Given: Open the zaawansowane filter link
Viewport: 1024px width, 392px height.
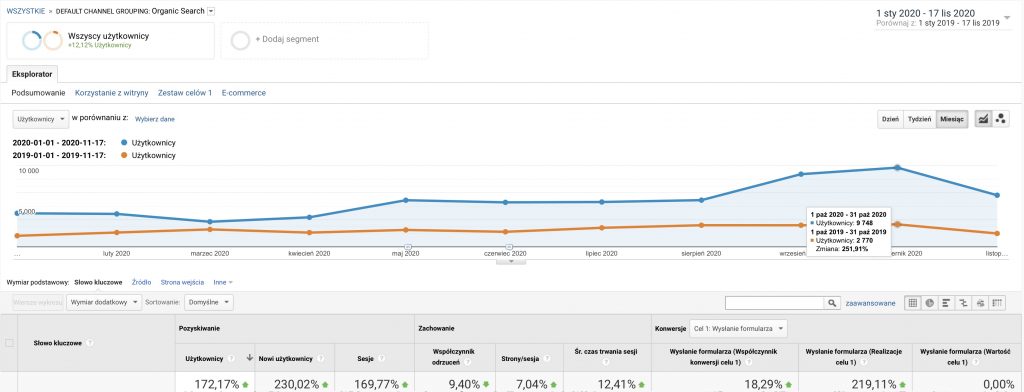Looking at the screenshot, I should pyautogui.click(x=871, y=303).
